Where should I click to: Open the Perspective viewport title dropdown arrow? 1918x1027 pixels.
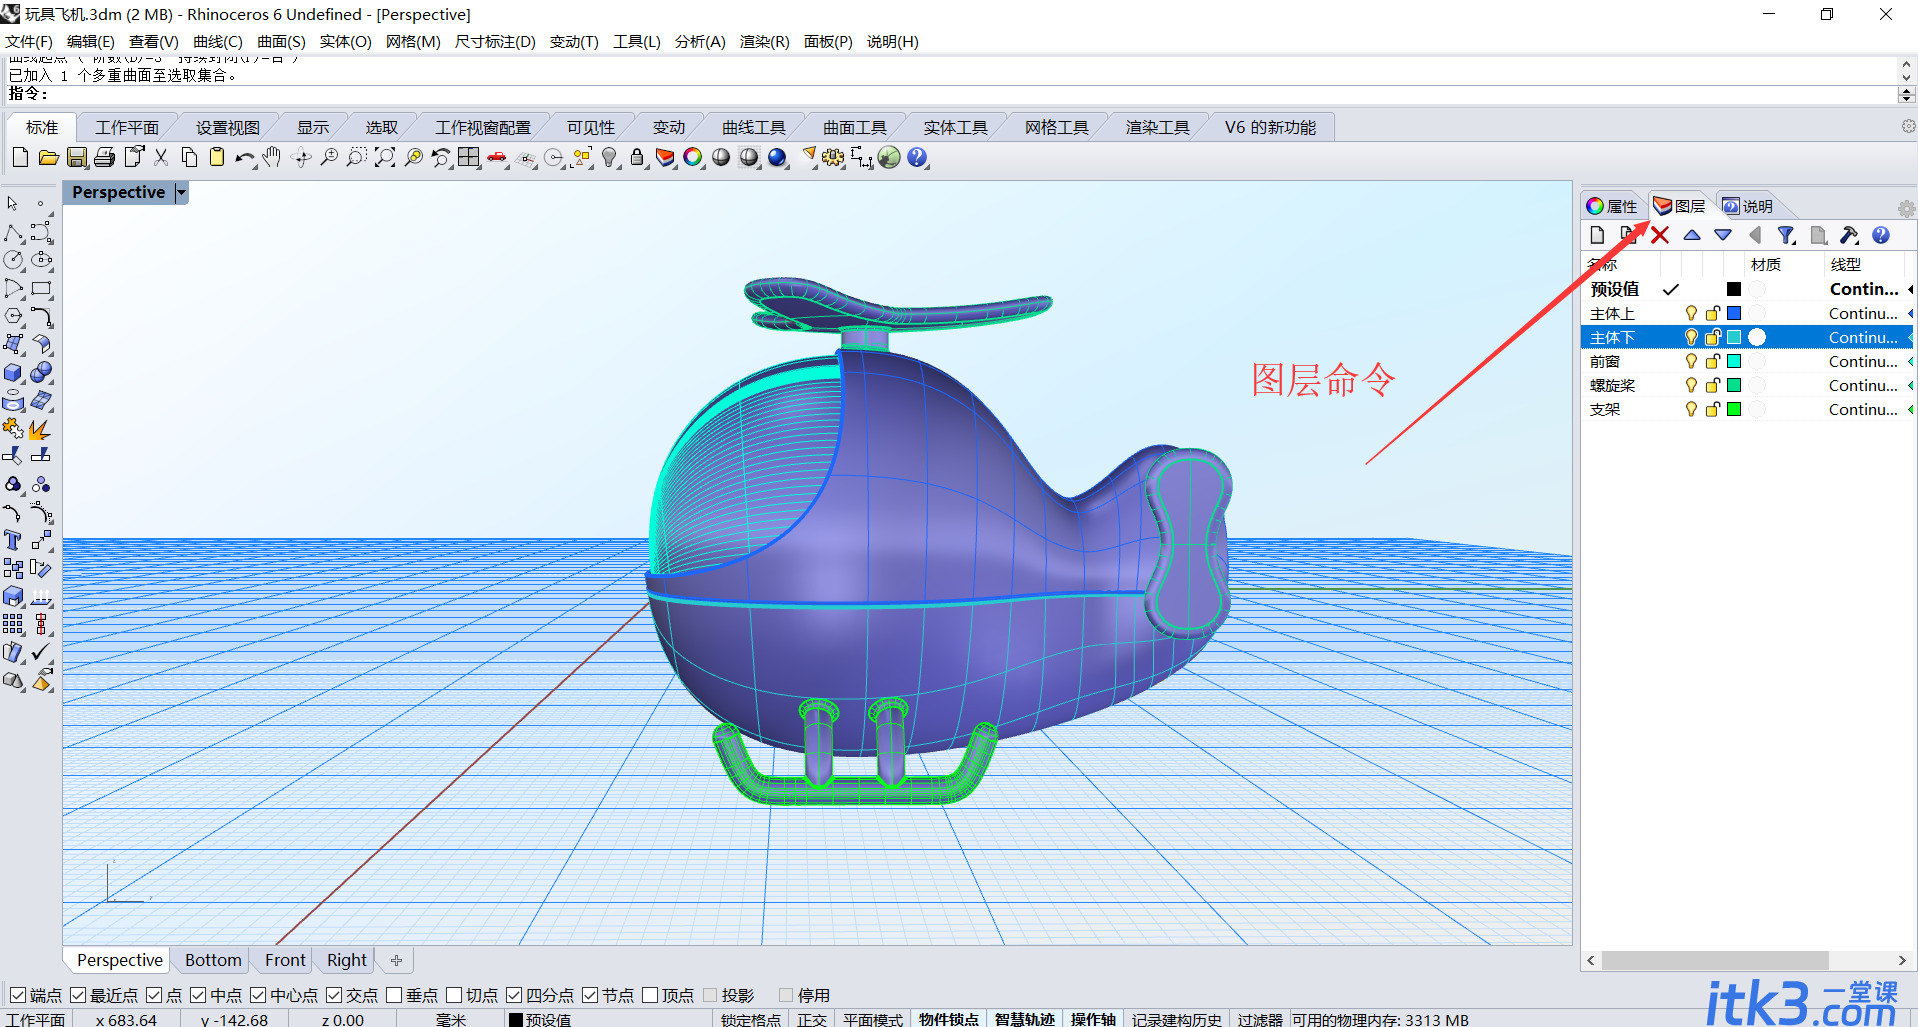[181, 192]
